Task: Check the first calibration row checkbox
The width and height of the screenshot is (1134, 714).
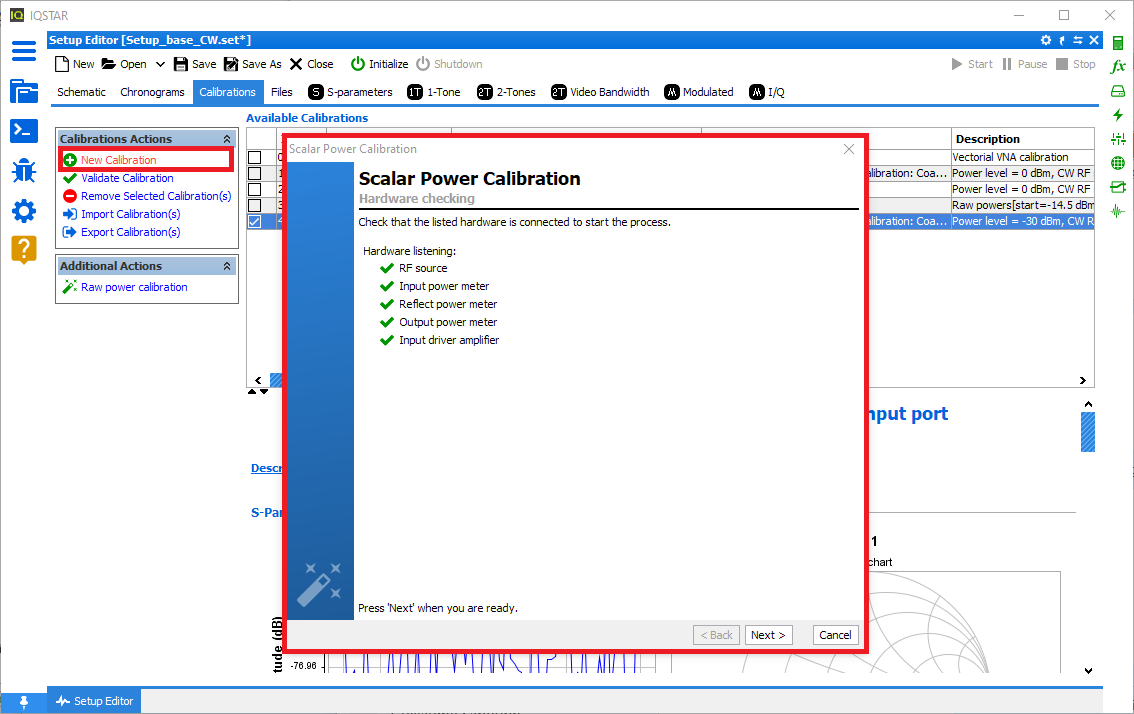Action: [255, 157]
